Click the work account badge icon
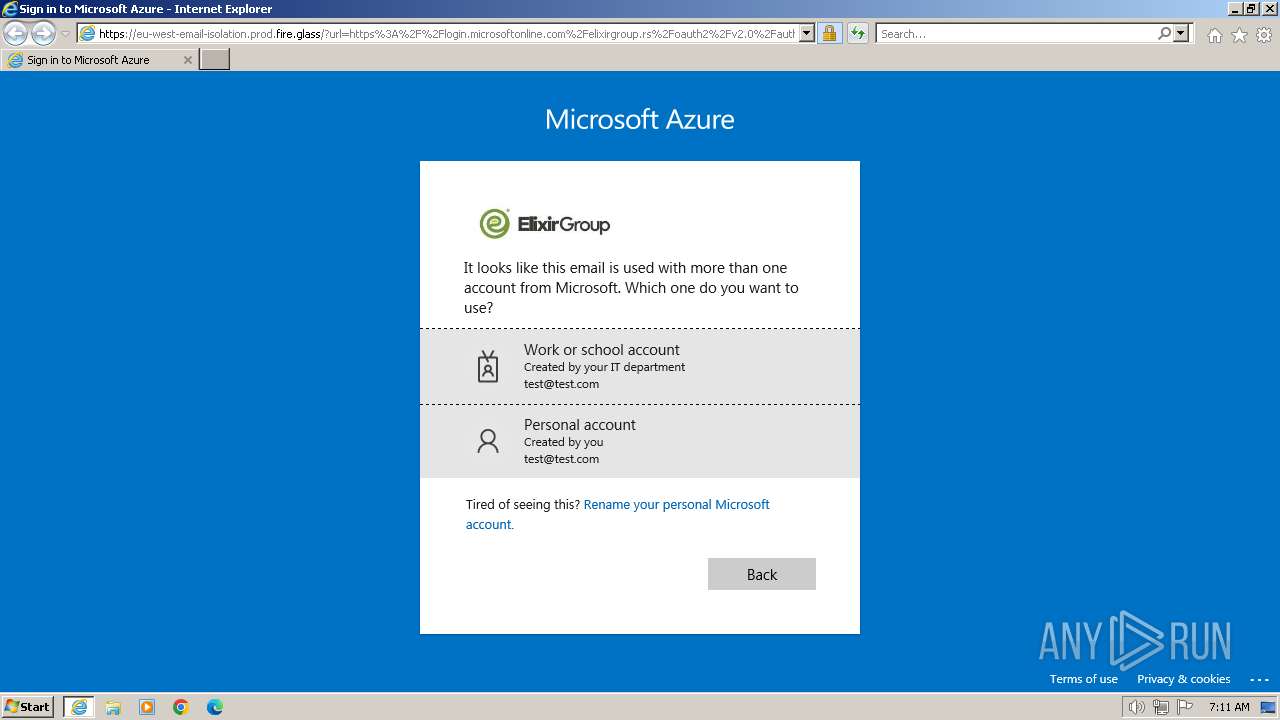 tap(488, 367)
